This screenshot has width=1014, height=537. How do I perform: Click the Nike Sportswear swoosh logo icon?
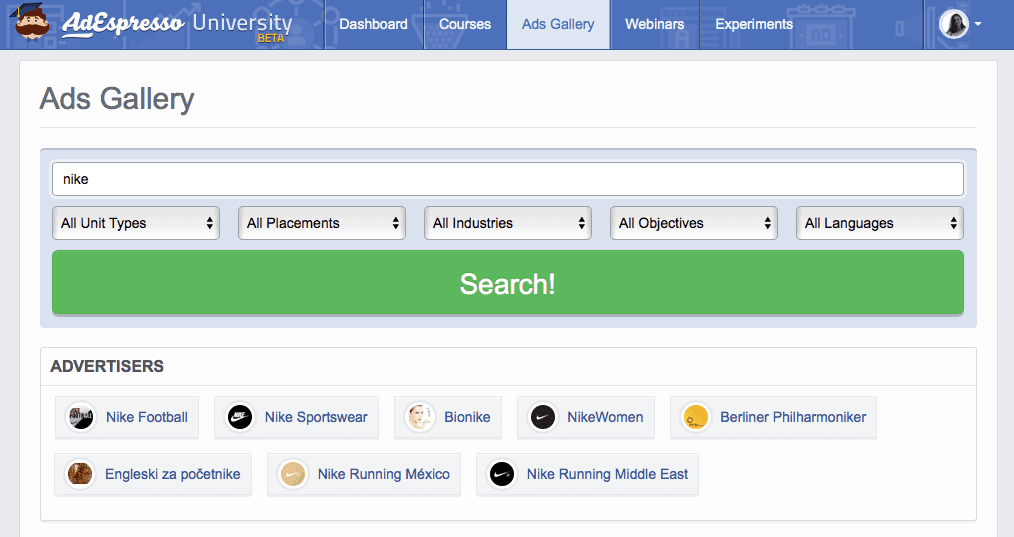pos(239,417)
